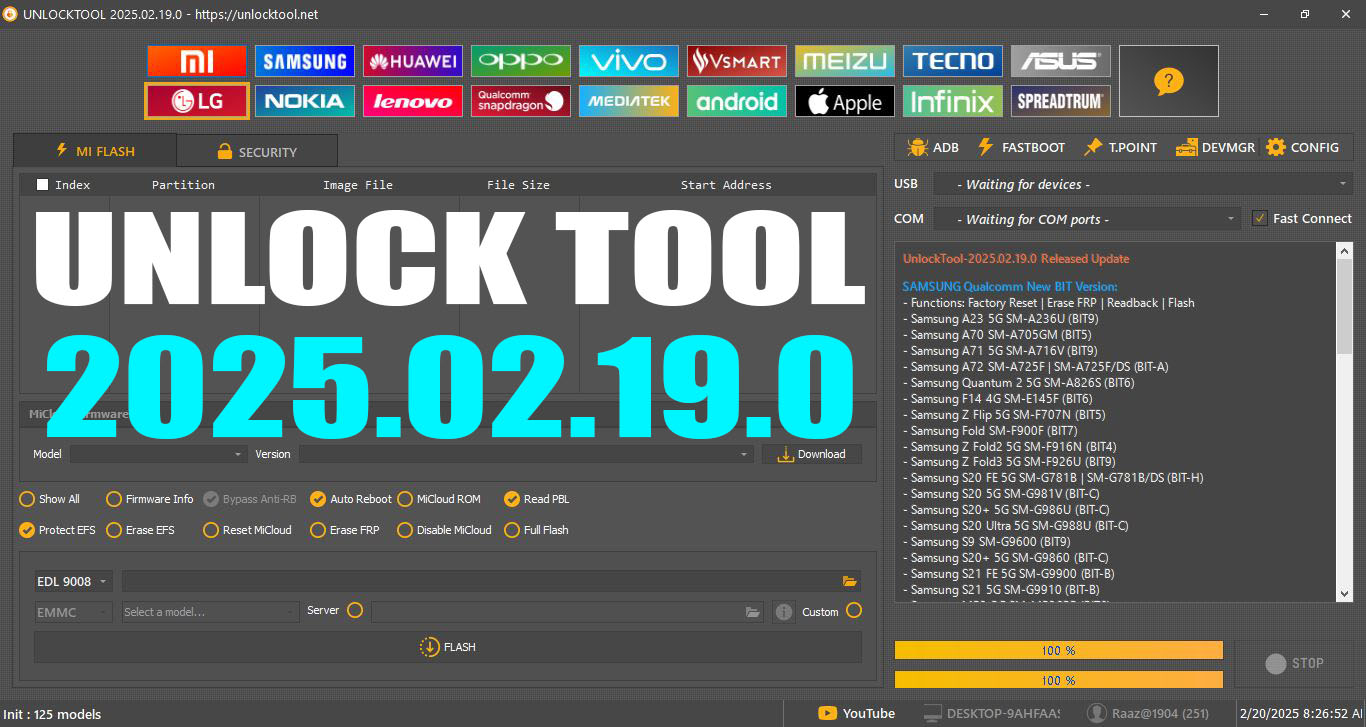Click the EDL firmware path input field

coord(491,581)
